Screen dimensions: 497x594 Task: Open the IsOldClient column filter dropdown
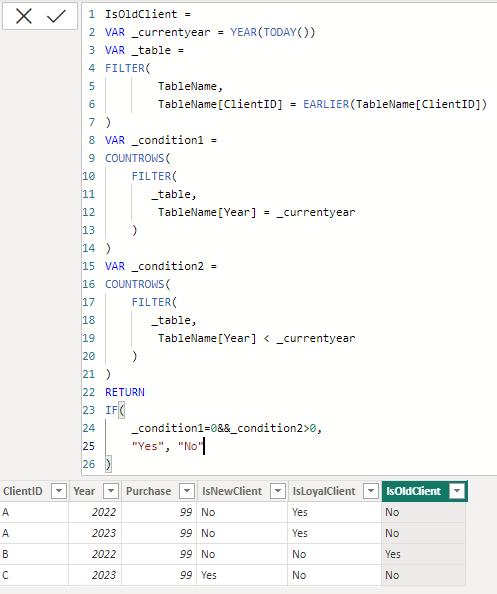pyautogui.click(x=457, y=491)
